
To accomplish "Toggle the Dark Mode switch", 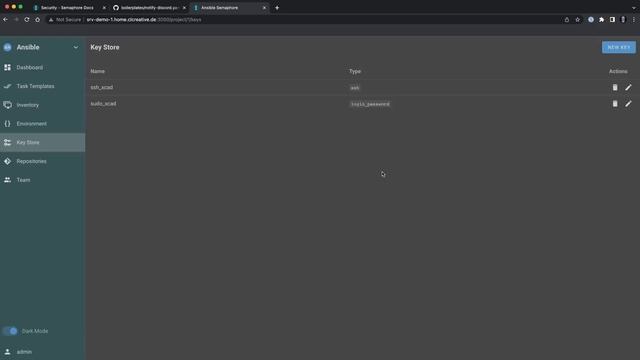I will tap(10, 331).
